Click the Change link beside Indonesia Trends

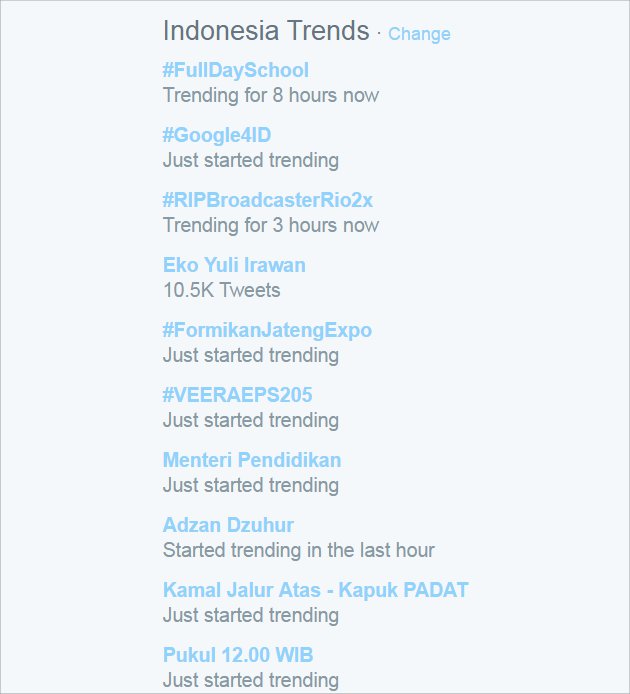click(419, 34)
